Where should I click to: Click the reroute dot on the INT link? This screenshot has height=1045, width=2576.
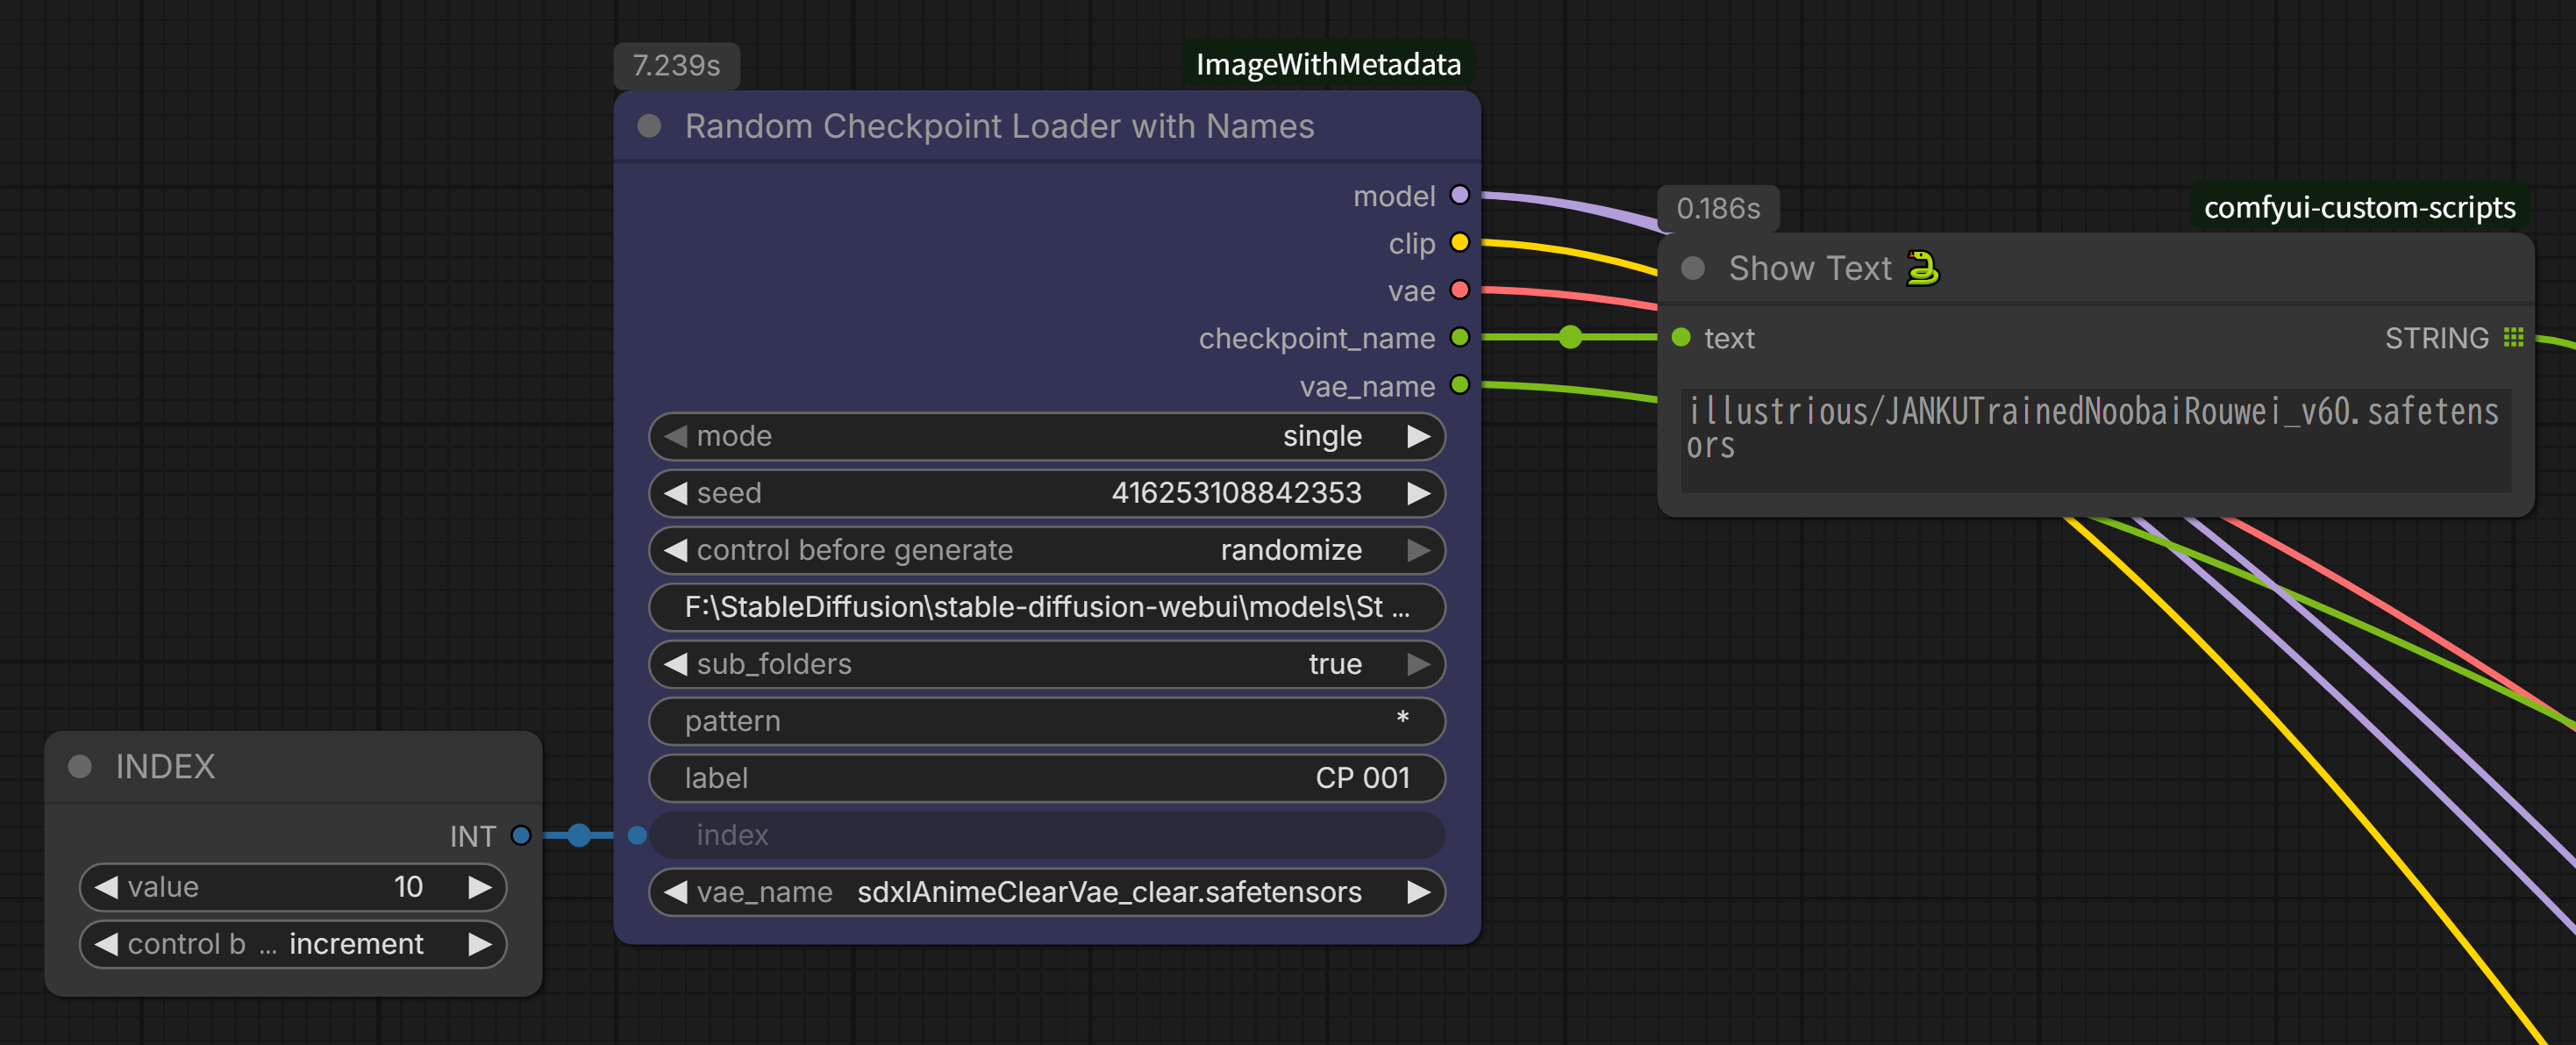[578, 835]
